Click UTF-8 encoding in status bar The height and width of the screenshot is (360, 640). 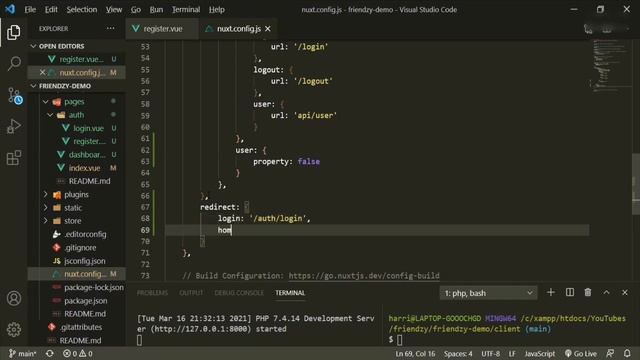coord(490,353)
